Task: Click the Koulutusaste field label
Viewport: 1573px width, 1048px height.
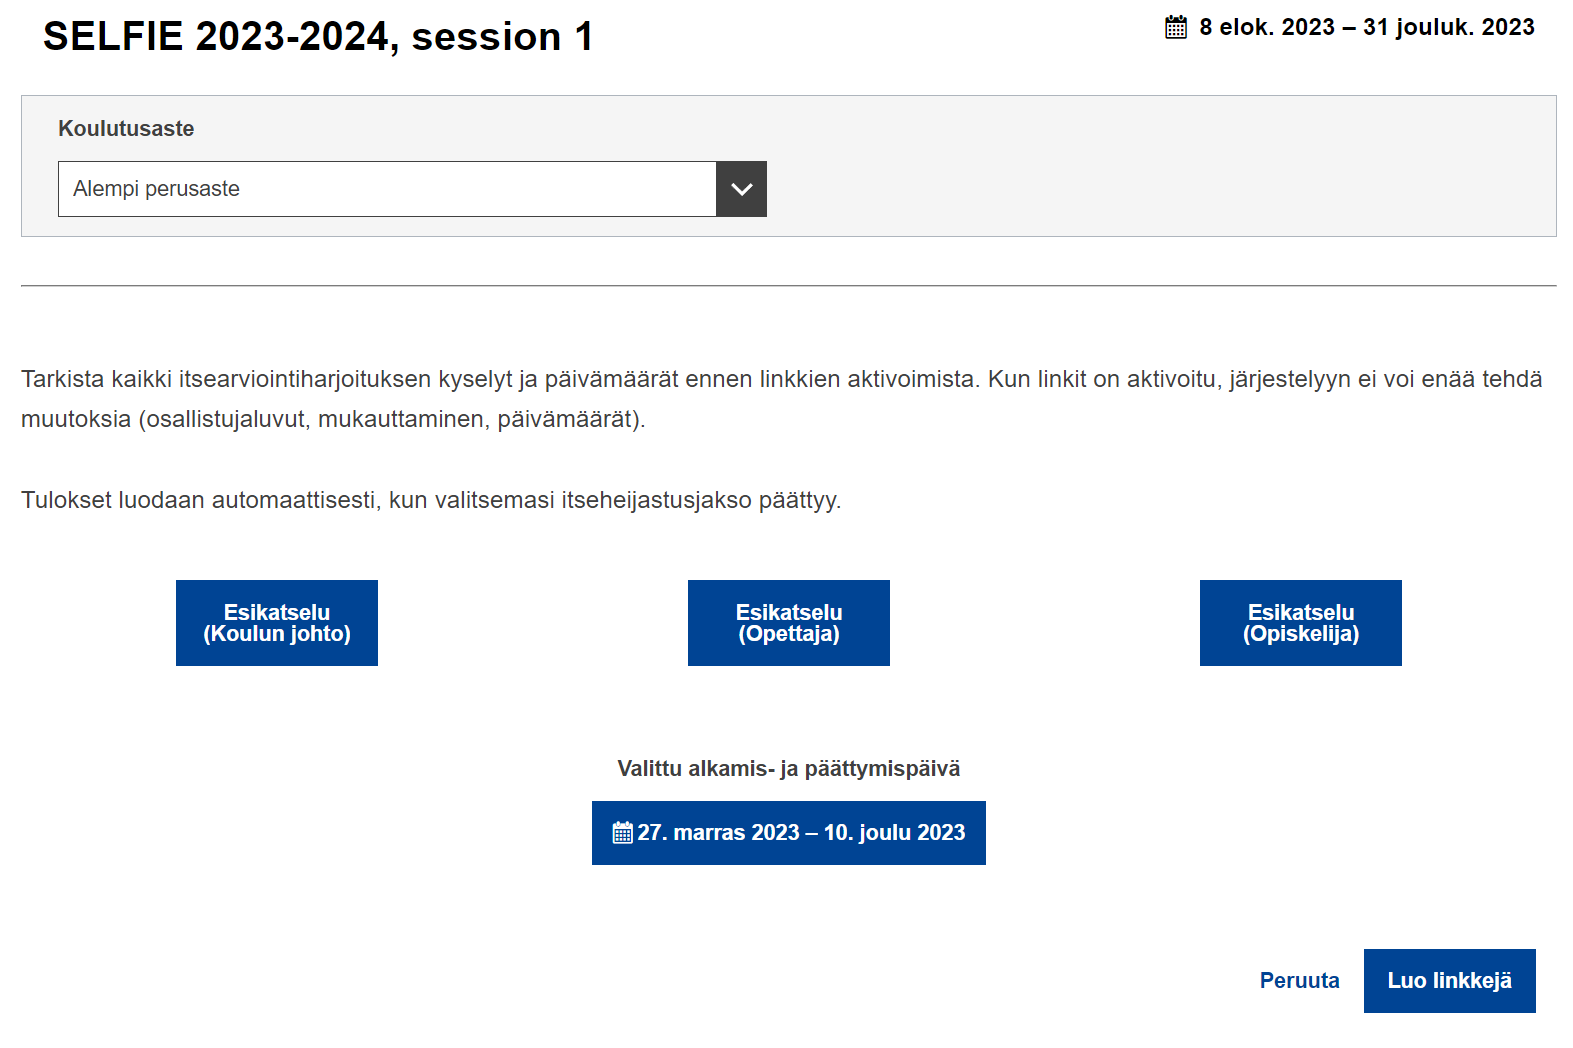Action: [126, 129]
